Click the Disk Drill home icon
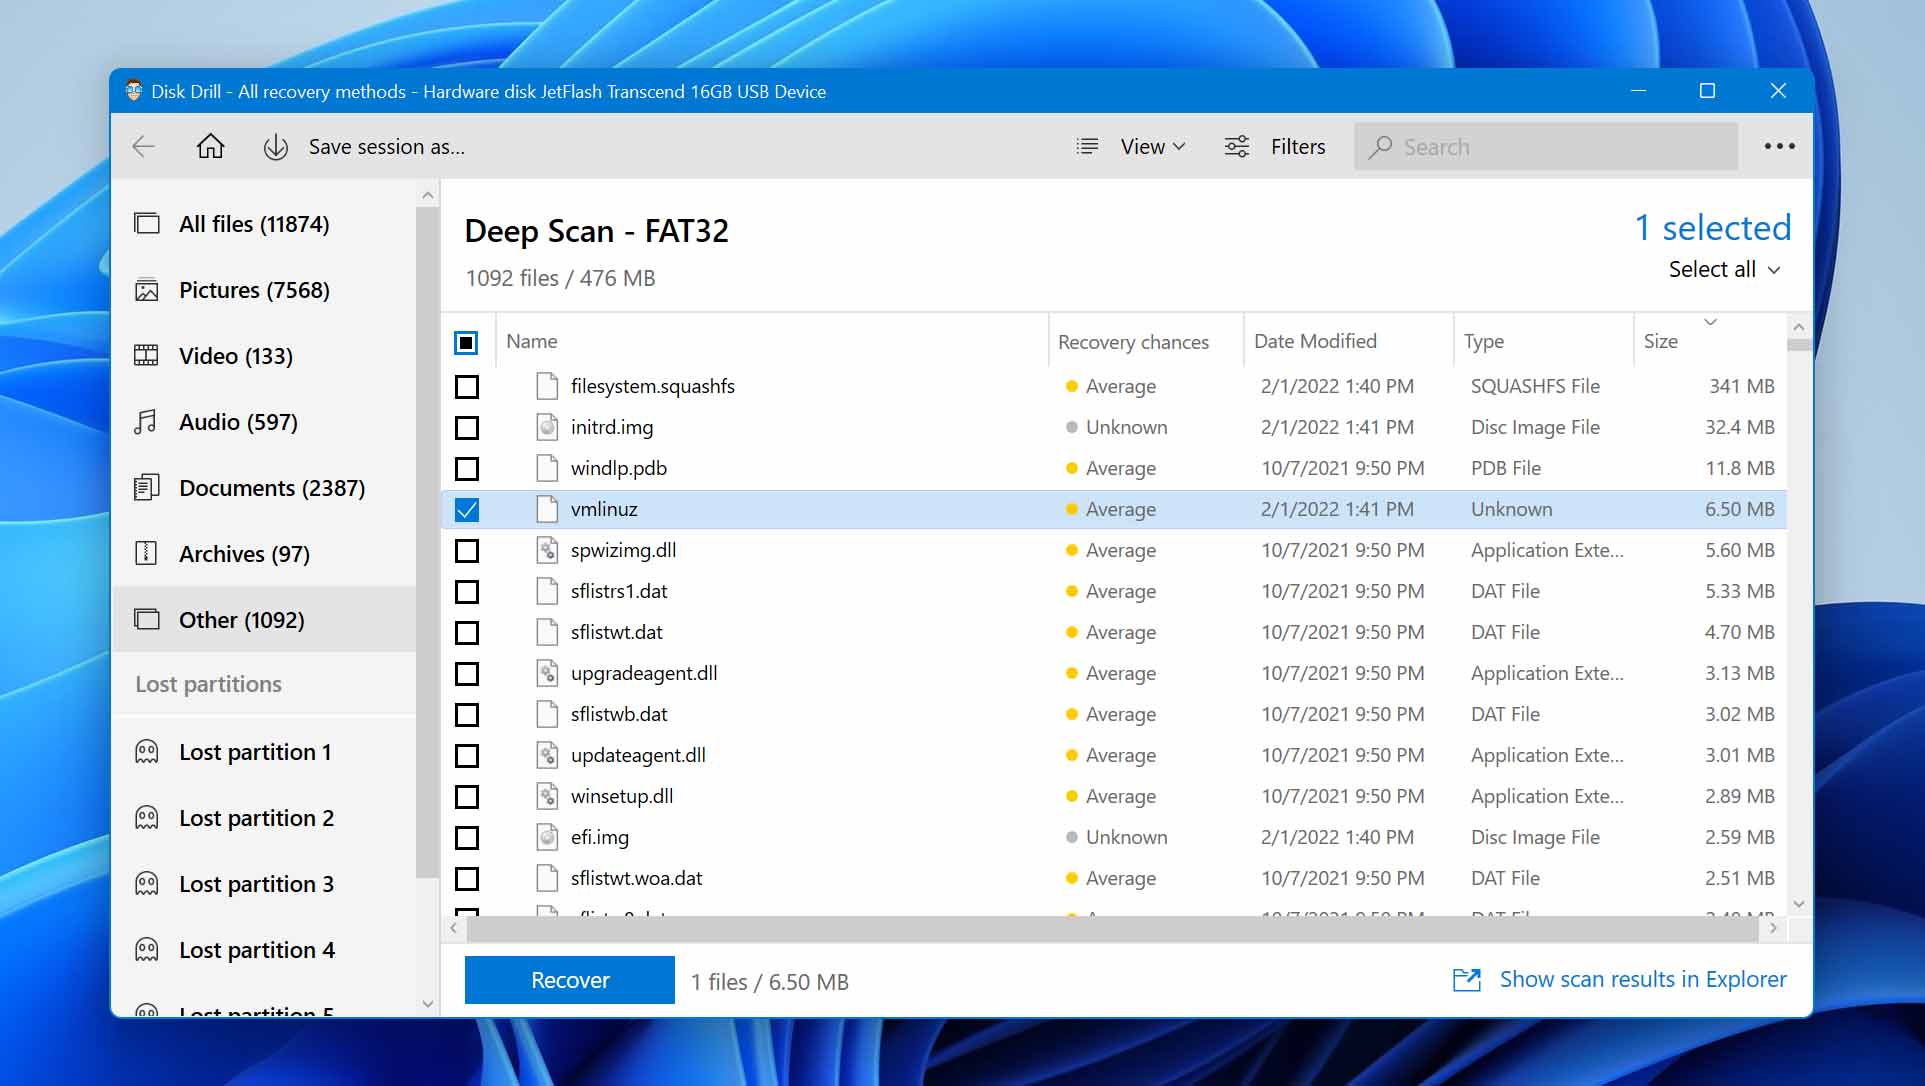The height and width of the screenshot is (1086, 1925). pos(210,146)
